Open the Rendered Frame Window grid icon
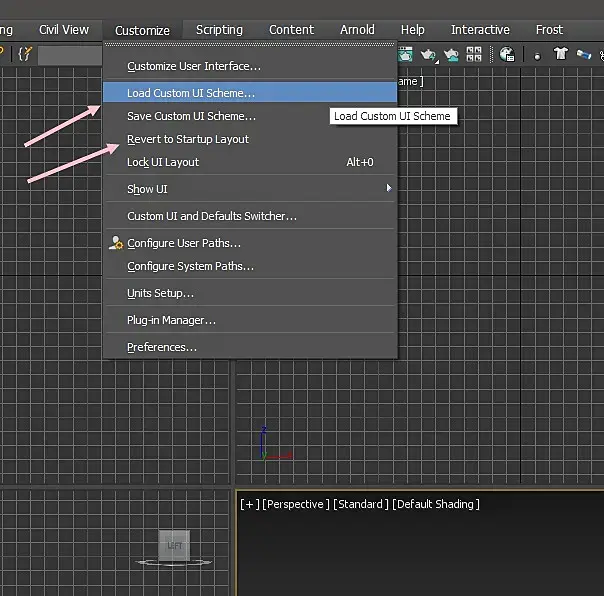 point(474,54)
